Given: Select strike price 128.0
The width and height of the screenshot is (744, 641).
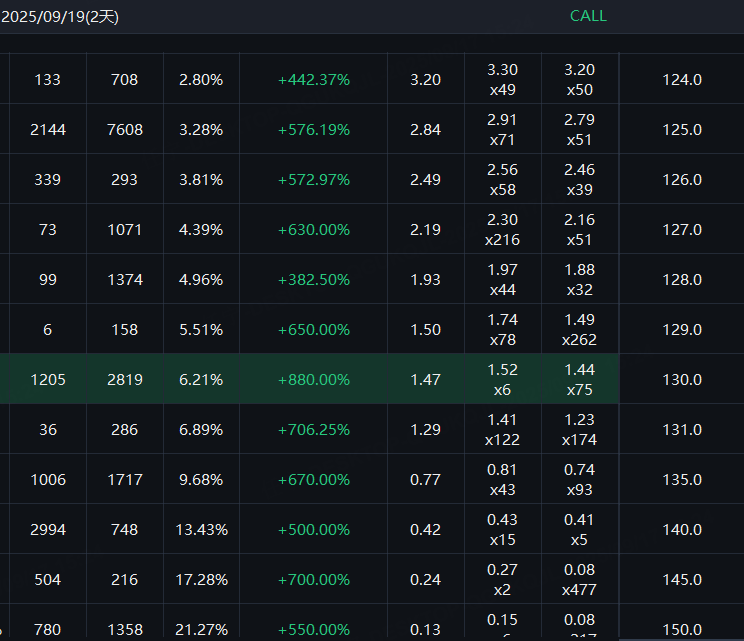Looking at the screenshot, I should click(682, 279).
